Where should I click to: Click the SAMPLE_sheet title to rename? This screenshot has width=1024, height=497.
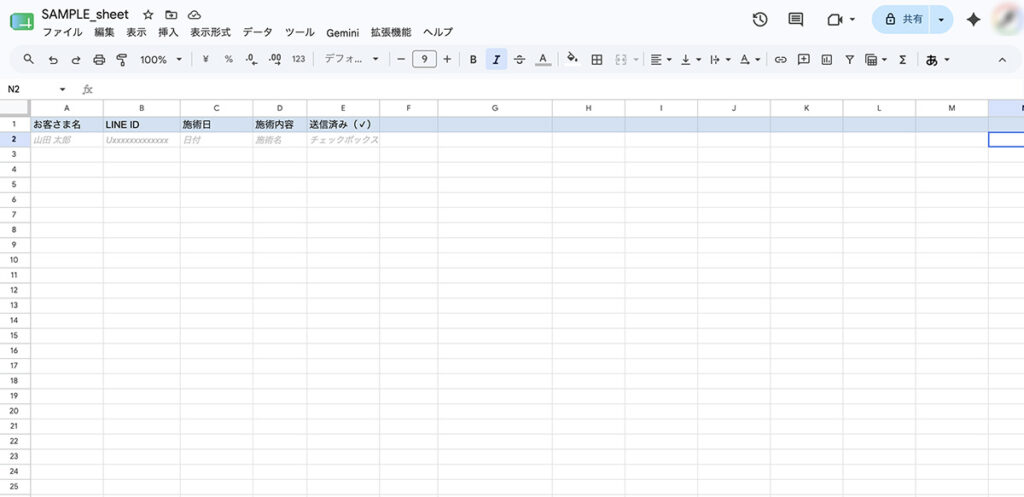tap(85, 14)
